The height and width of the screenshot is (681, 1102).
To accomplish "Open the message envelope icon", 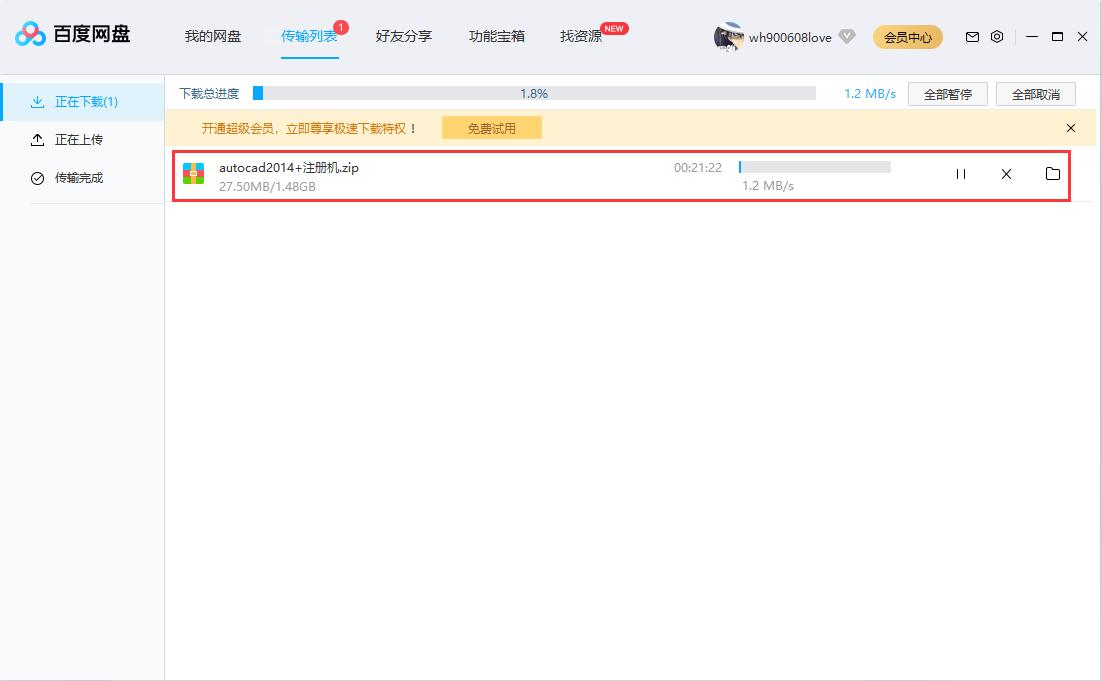I will 971,36.
